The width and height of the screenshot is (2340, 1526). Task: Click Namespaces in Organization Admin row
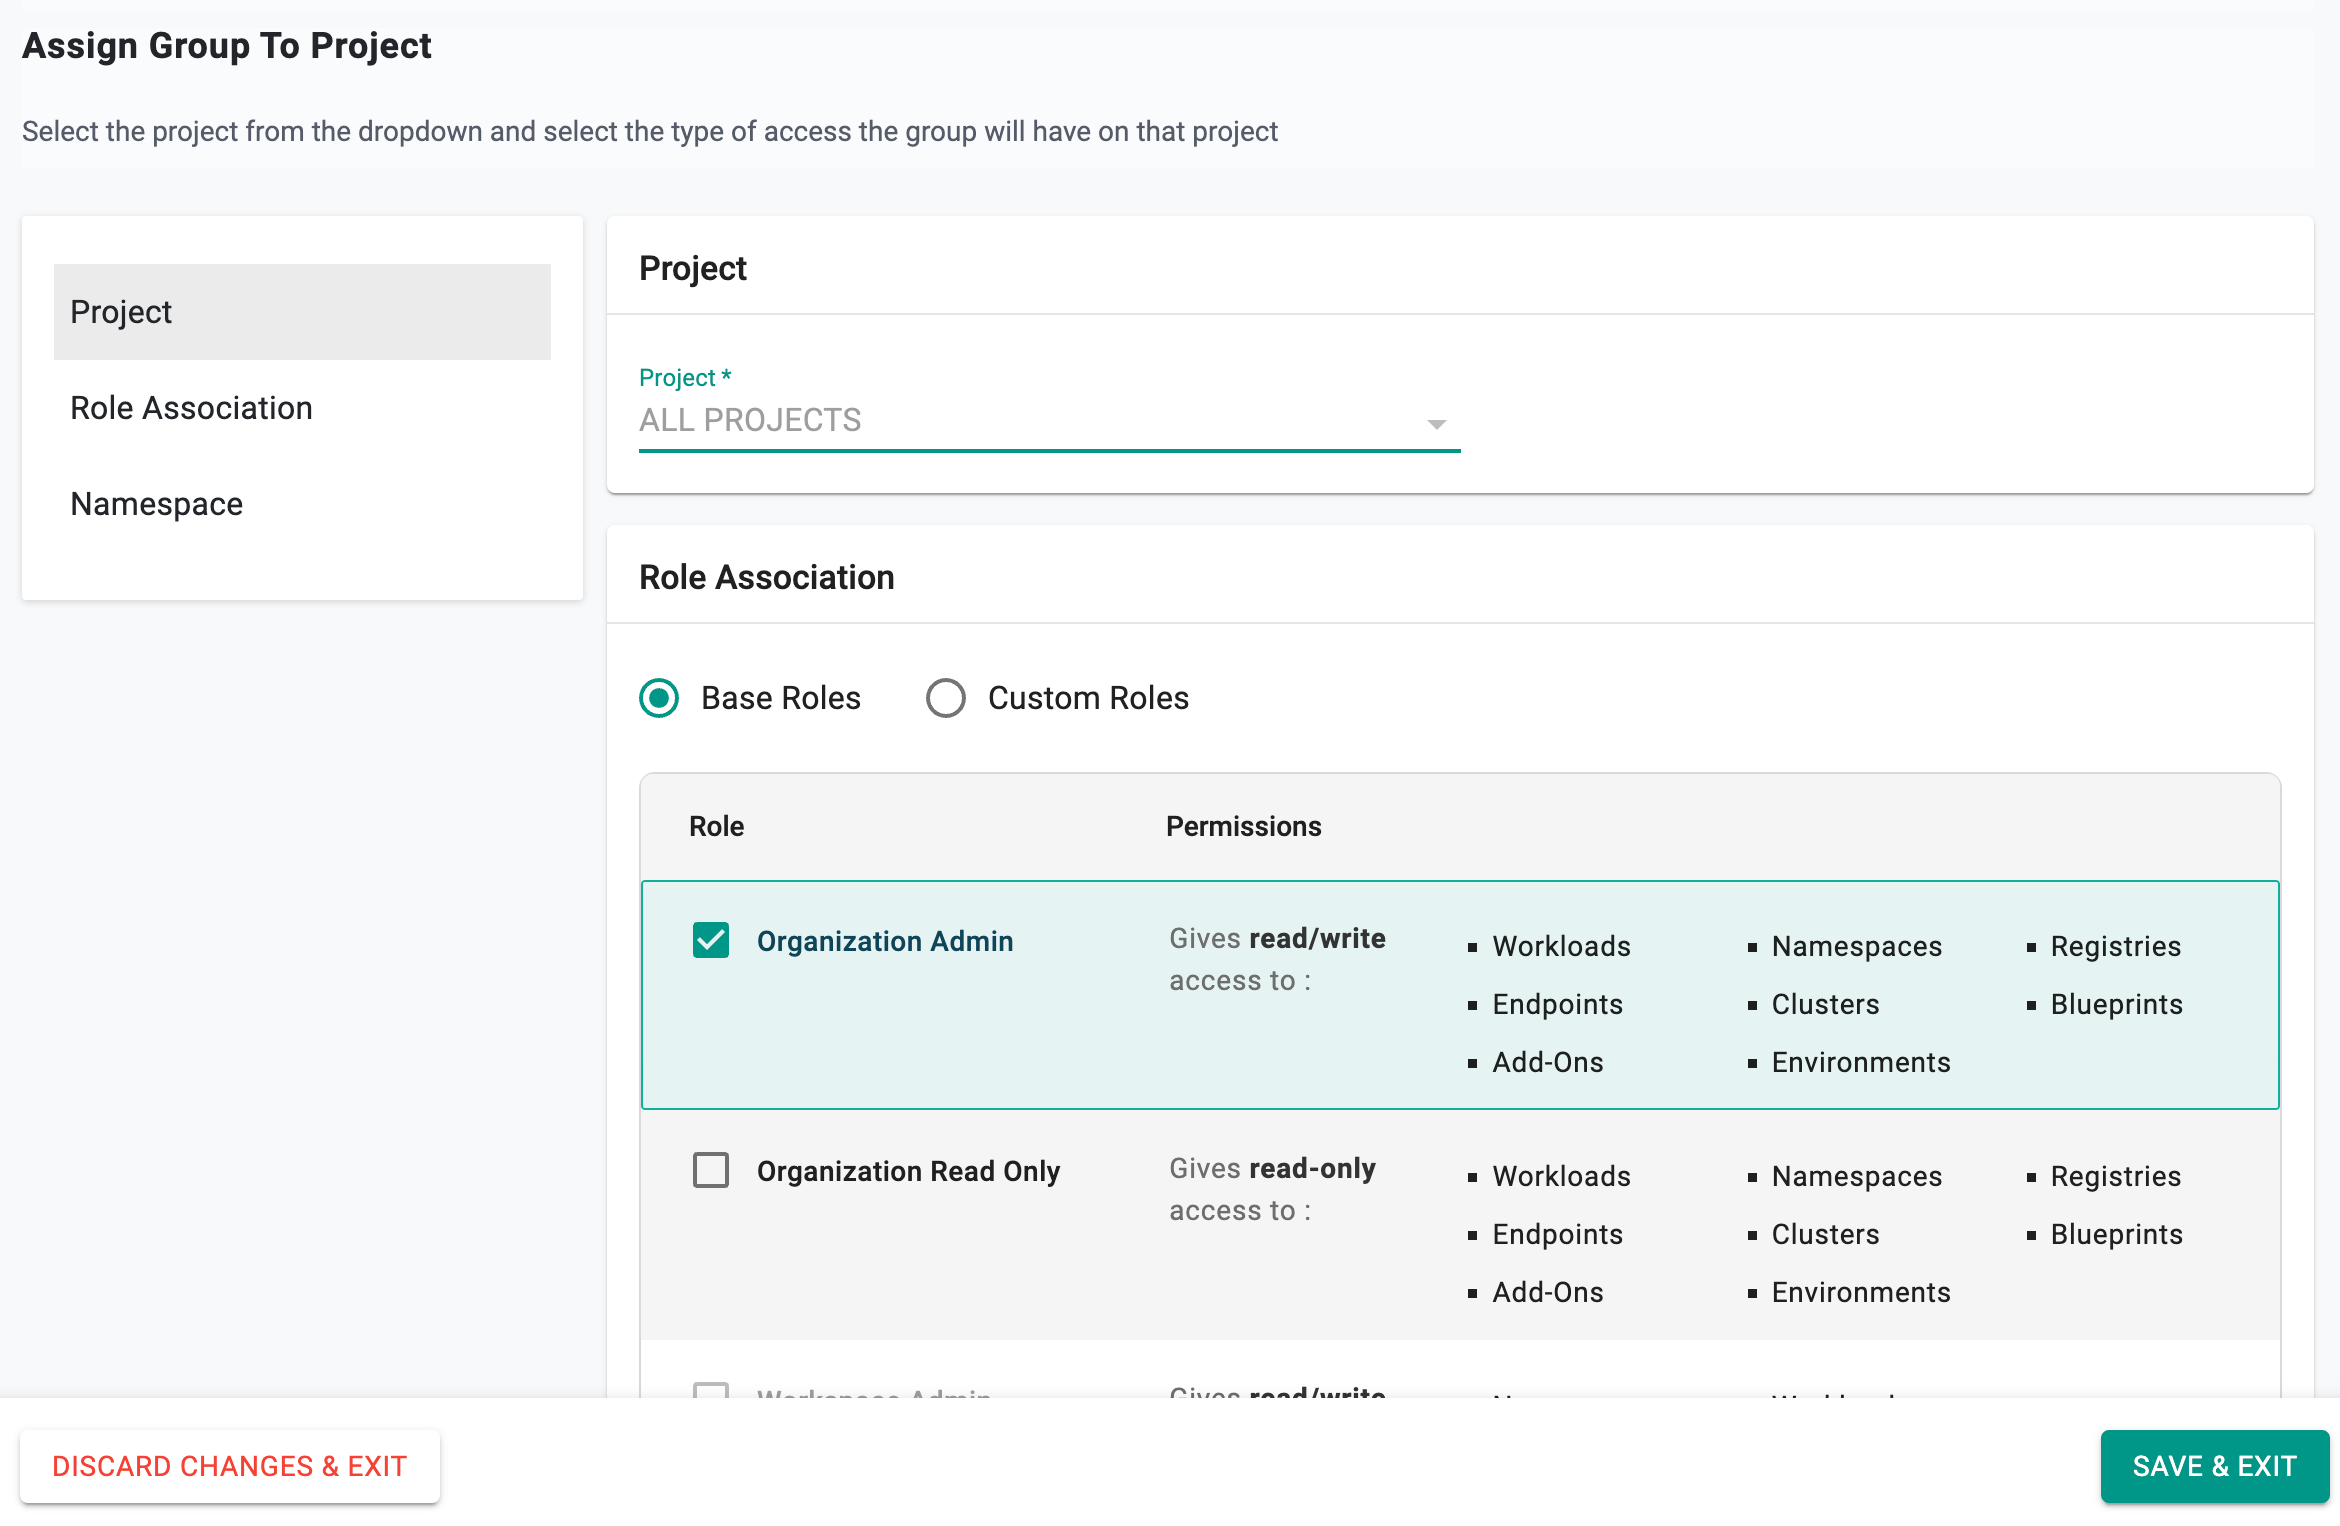coord(1857,946)
